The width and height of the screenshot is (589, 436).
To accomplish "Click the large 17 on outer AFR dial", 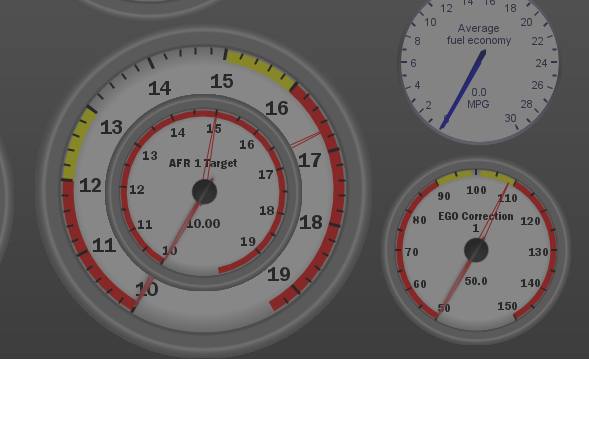I will pos(310,160).
